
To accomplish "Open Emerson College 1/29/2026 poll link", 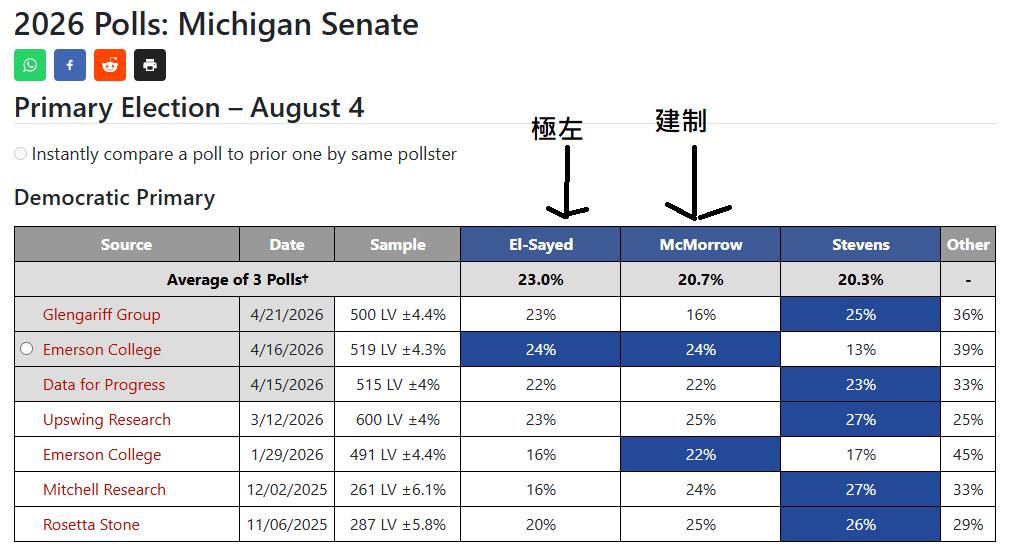I will (102, 454).
